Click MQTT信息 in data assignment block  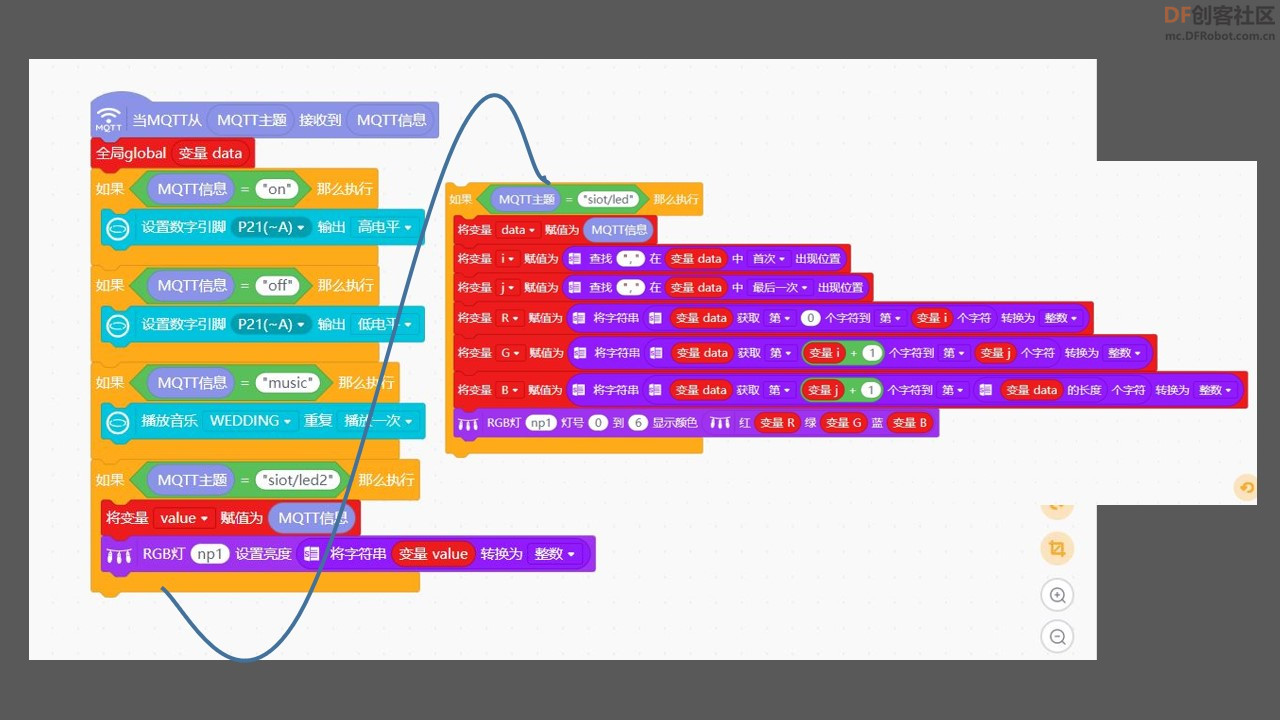(619, 230)
